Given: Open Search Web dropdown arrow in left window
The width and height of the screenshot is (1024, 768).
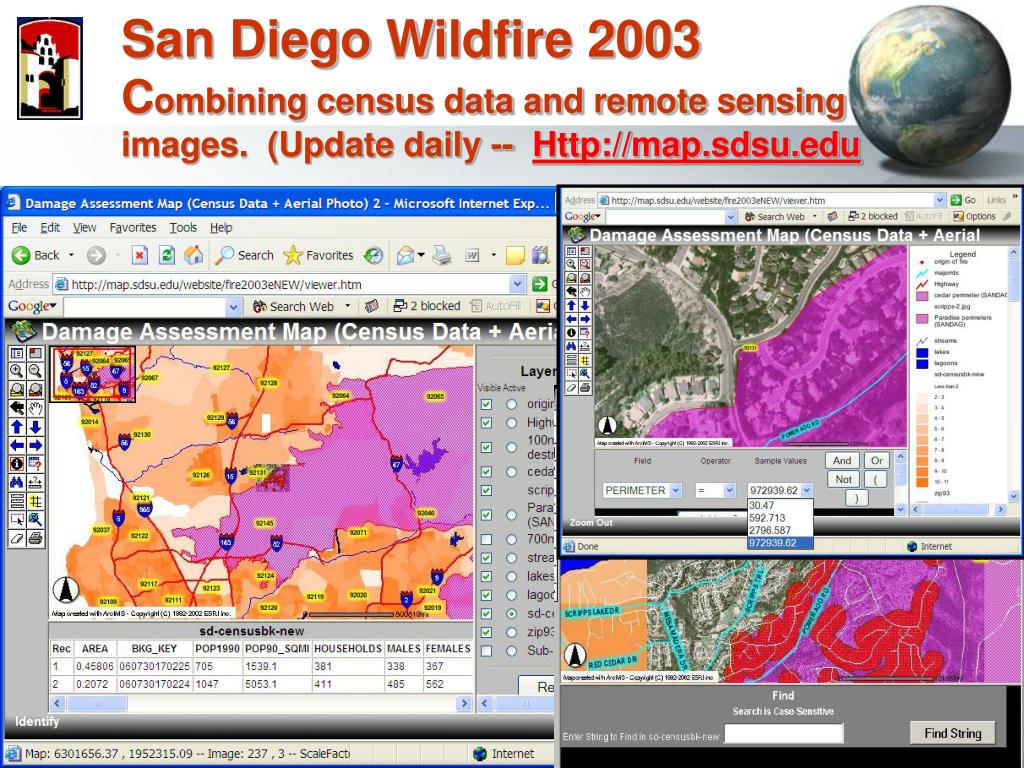Looking at the screenshot, I should (347, 306).
